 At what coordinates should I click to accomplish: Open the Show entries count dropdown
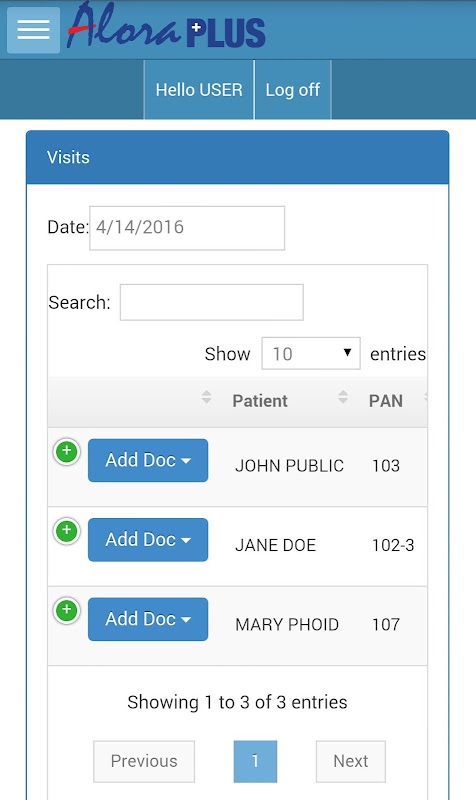pyautogui.click(x=311, y=353)
